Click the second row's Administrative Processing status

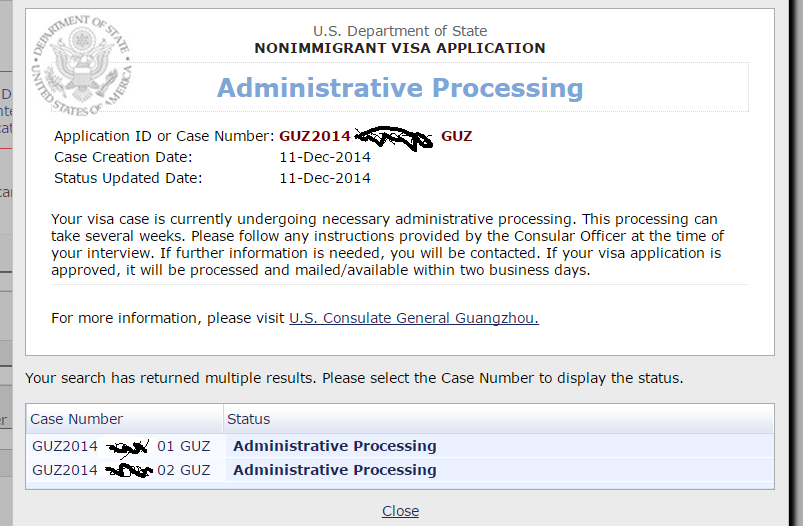[335, 470]
